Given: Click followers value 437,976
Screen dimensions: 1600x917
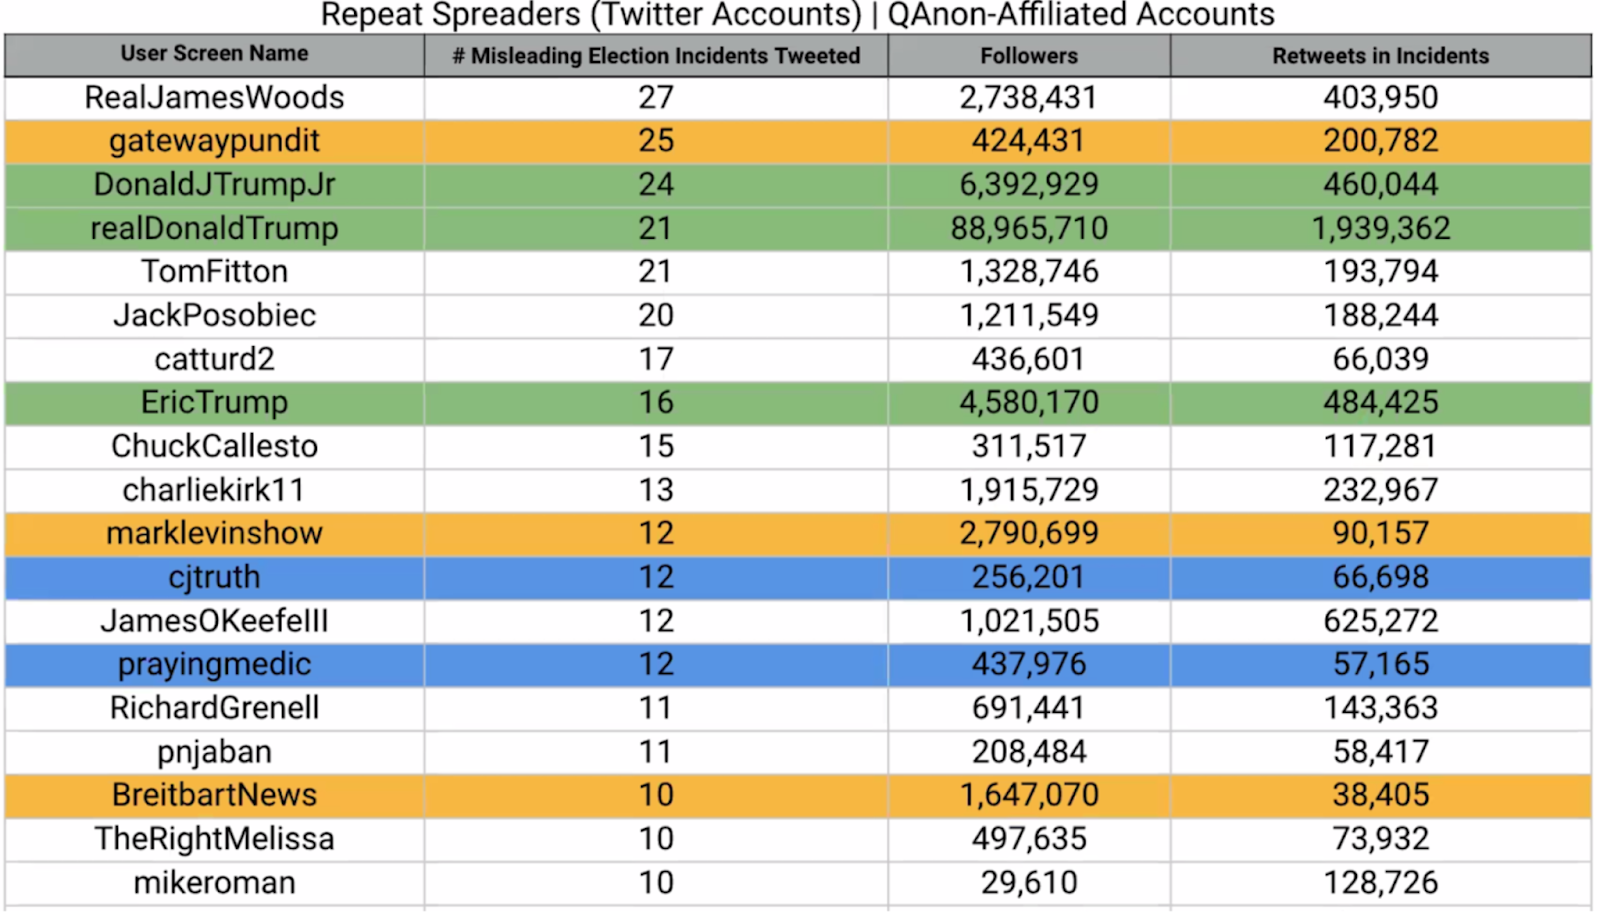Looking at the screenshot, I should 1029,664.
